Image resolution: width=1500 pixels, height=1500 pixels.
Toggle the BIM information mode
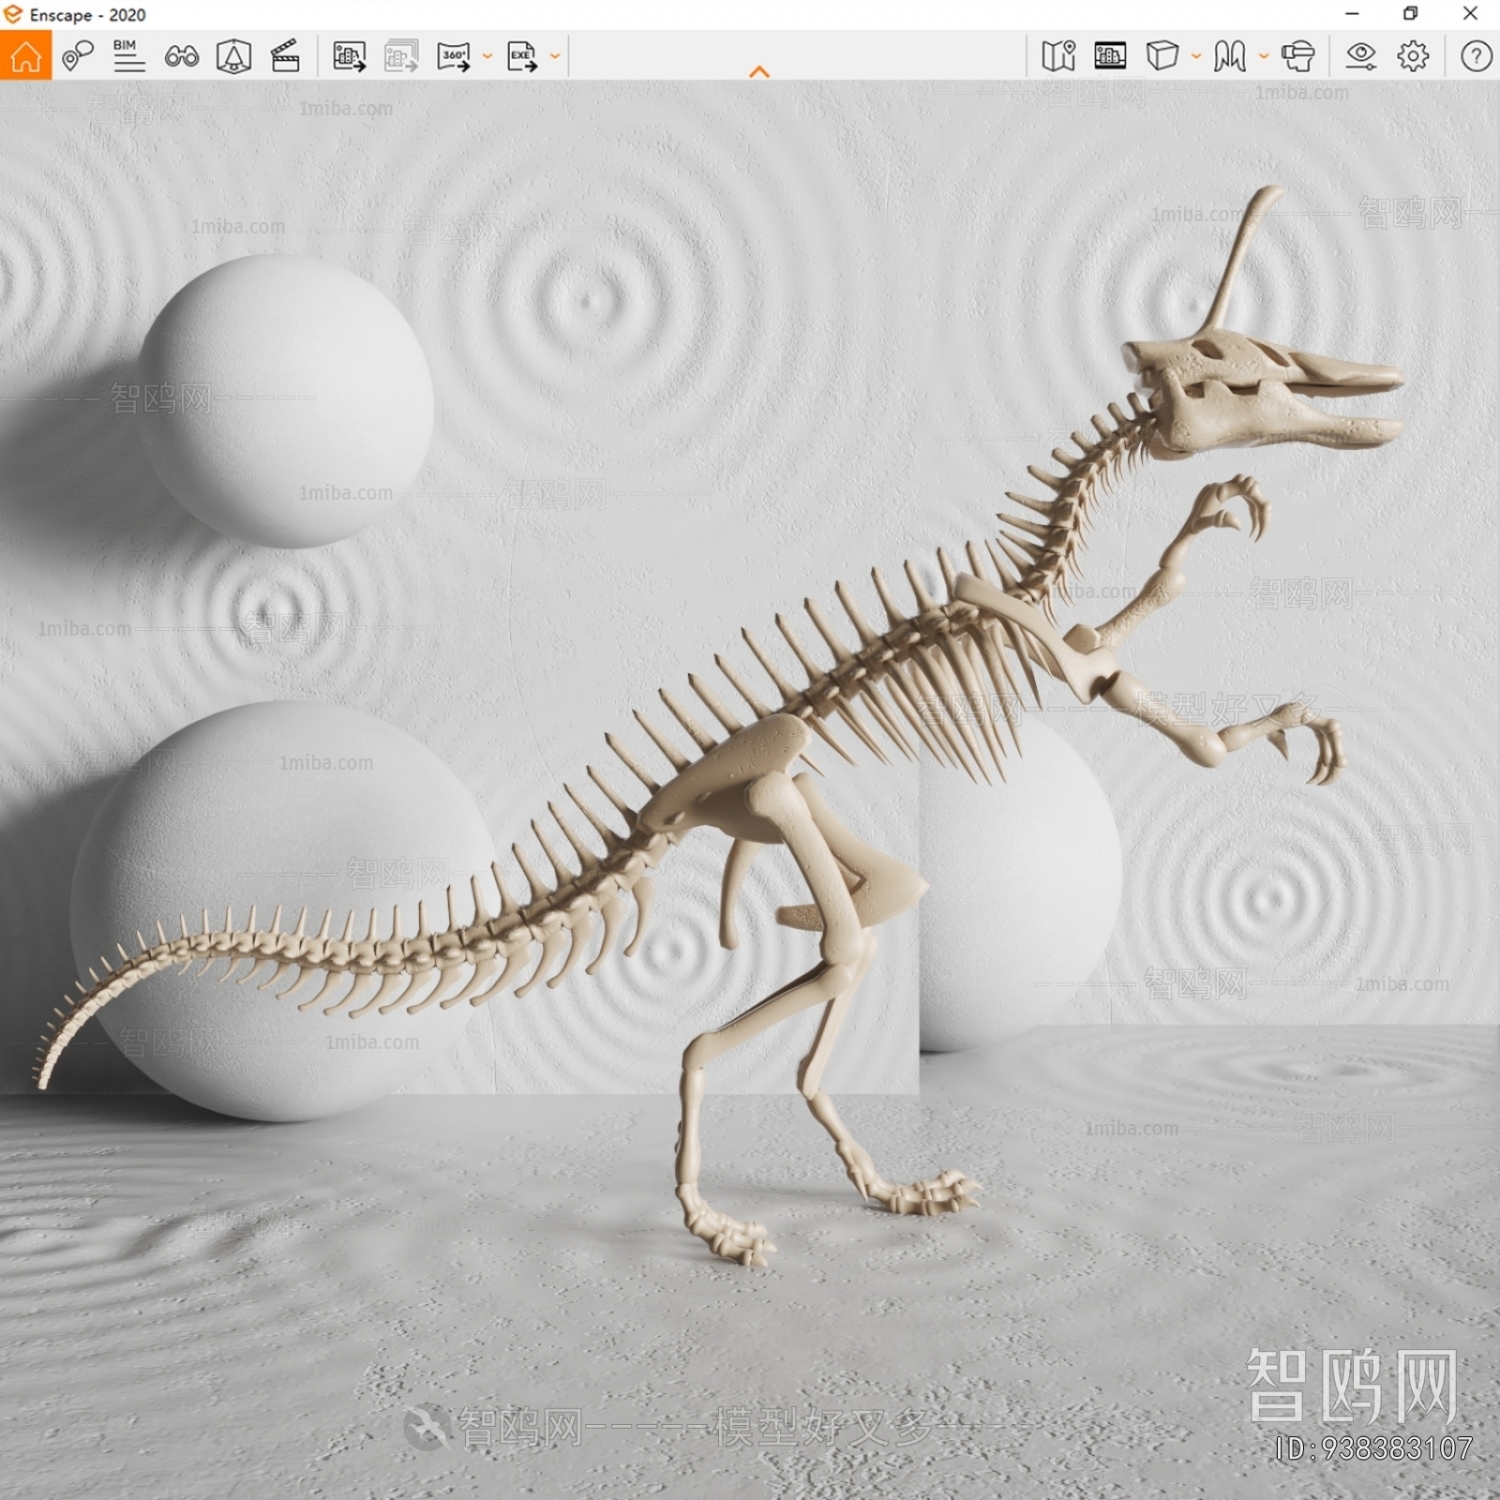(129, 56)
